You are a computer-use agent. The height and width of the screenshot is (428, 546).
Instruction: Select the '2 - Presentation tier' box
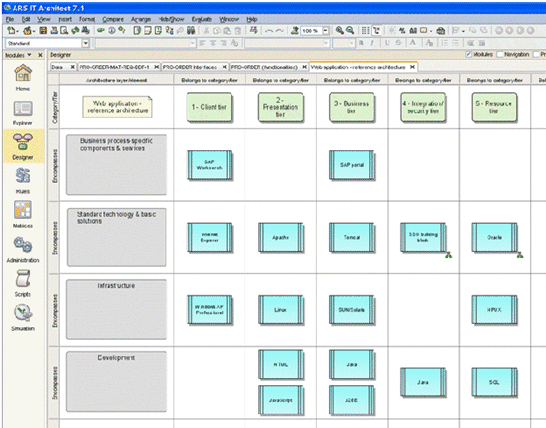[x=280, y=107]
